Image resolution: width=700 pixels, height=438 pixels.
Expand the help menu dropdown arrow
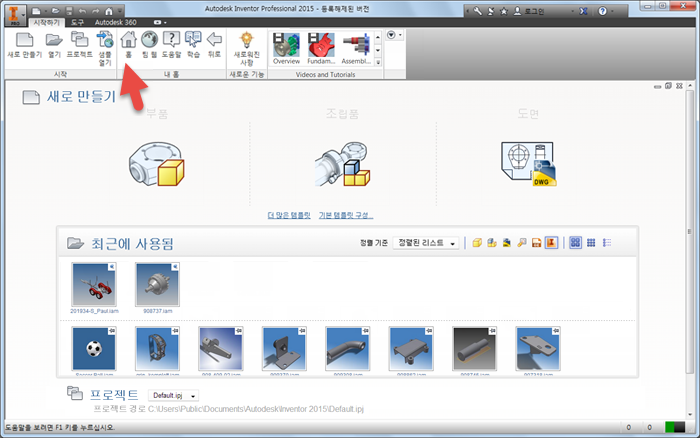612,11
